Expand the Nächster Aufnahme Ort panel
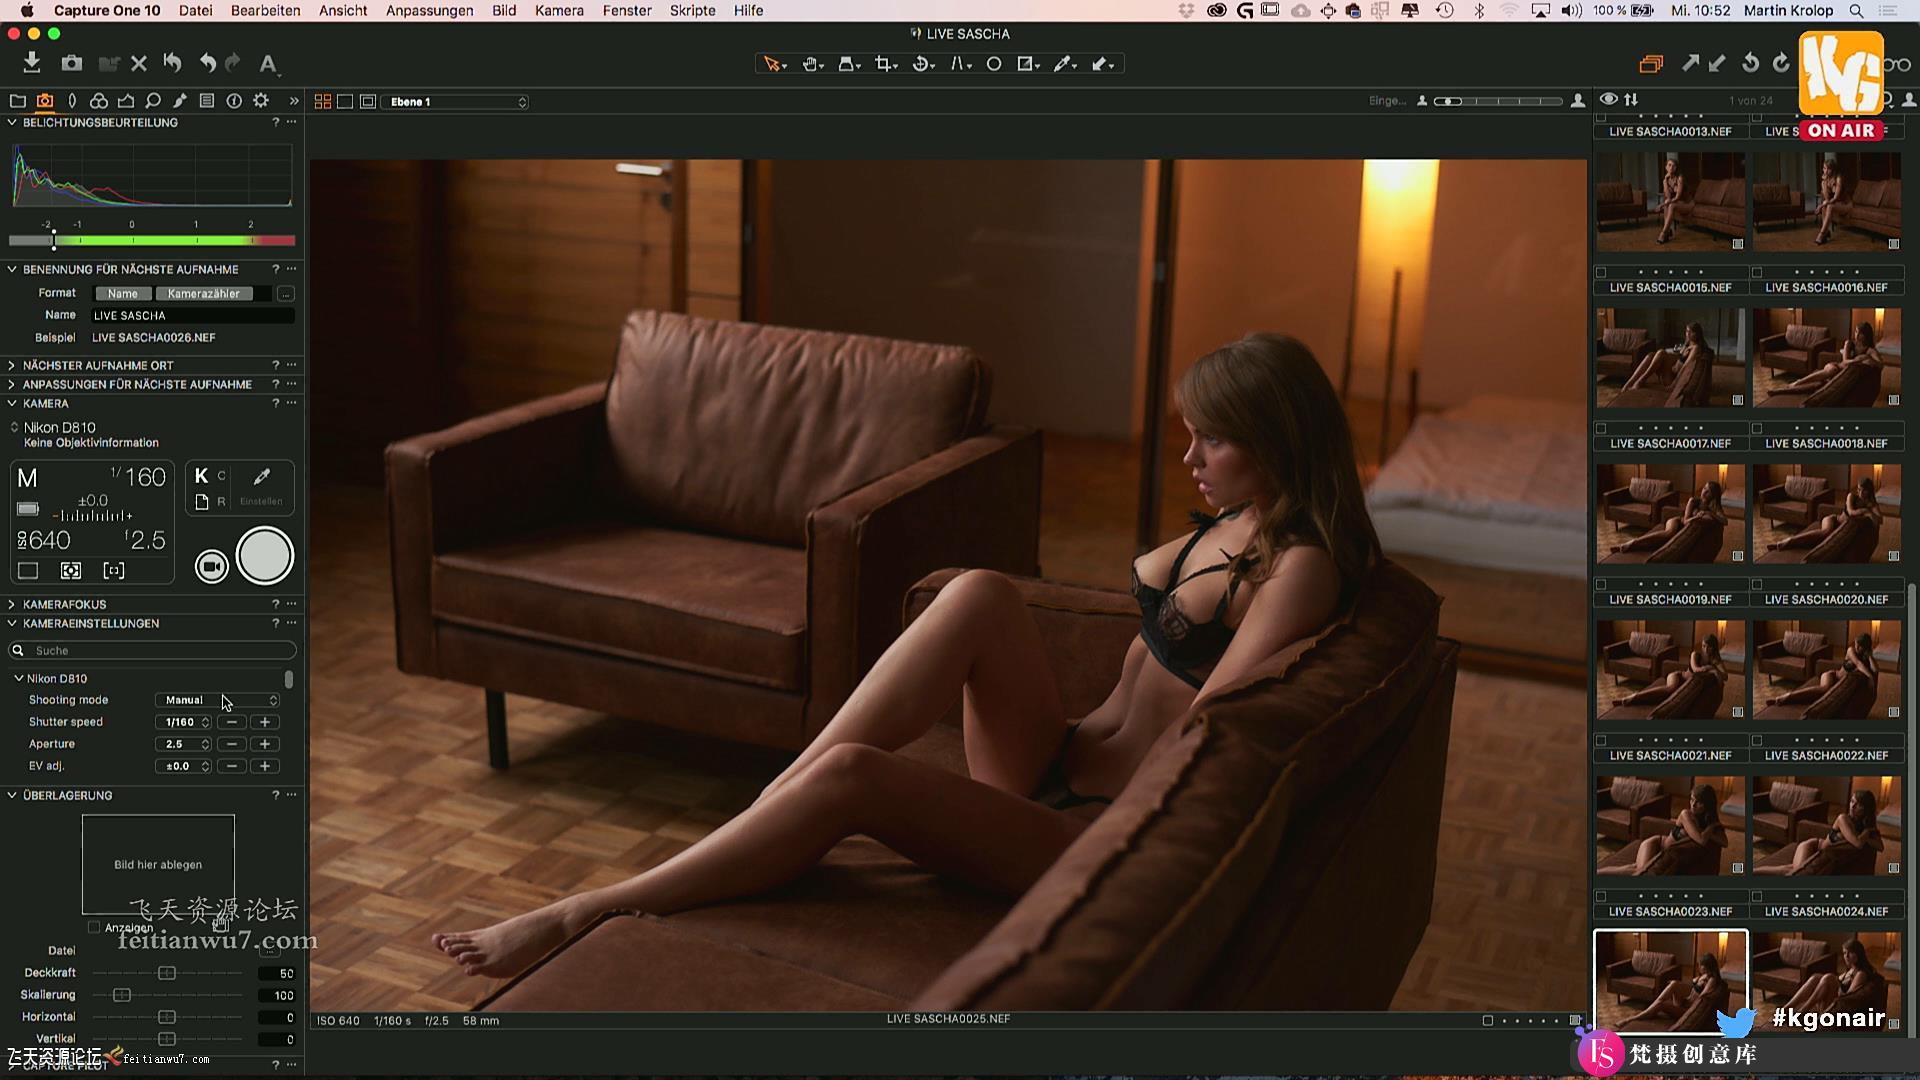Image resolution: width=1920 pixels, height=1080 pixels. [x=12, y=365]
